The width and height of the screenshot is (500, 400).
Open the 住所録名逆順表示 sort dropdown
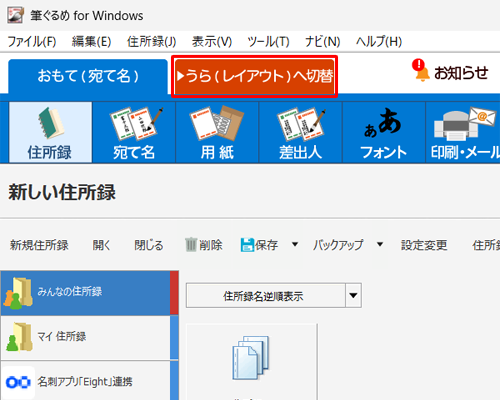coord(274,295)
